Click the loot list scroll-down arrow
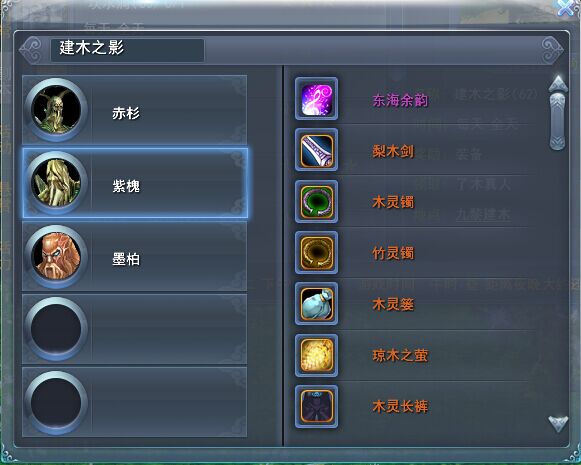581x465 pixels. 558,424
